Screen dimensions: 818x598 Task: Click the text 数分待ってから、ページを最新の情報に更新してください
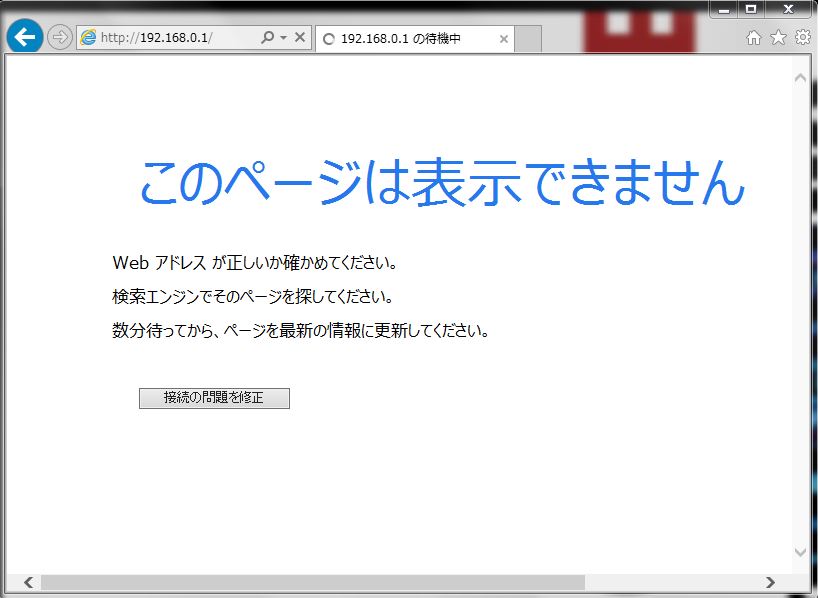click(300, 330)
